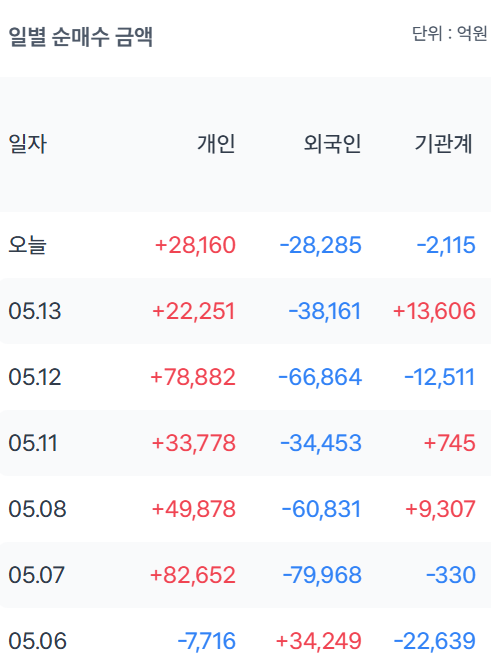491x662 pixels.
Task: Click the +82,652 individual value
Action: 193,575
